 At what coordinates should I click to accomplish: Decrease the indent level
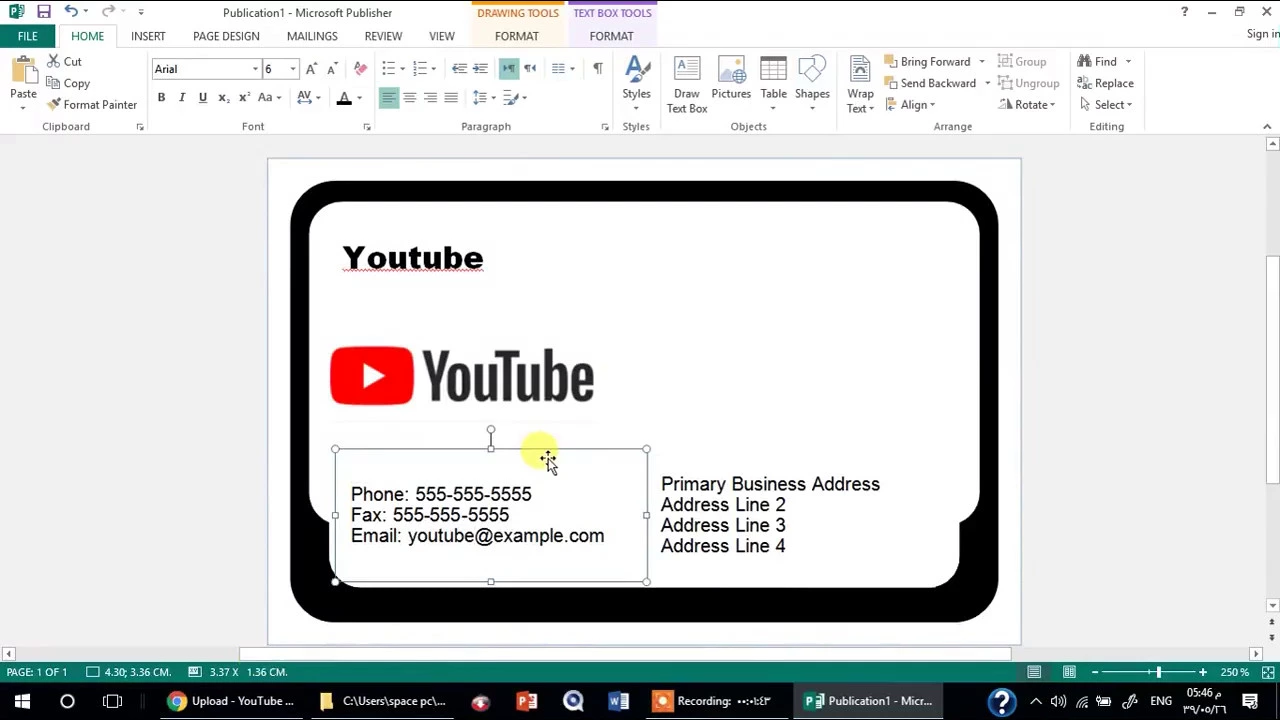pyautogui.click(x=459, y=69)
